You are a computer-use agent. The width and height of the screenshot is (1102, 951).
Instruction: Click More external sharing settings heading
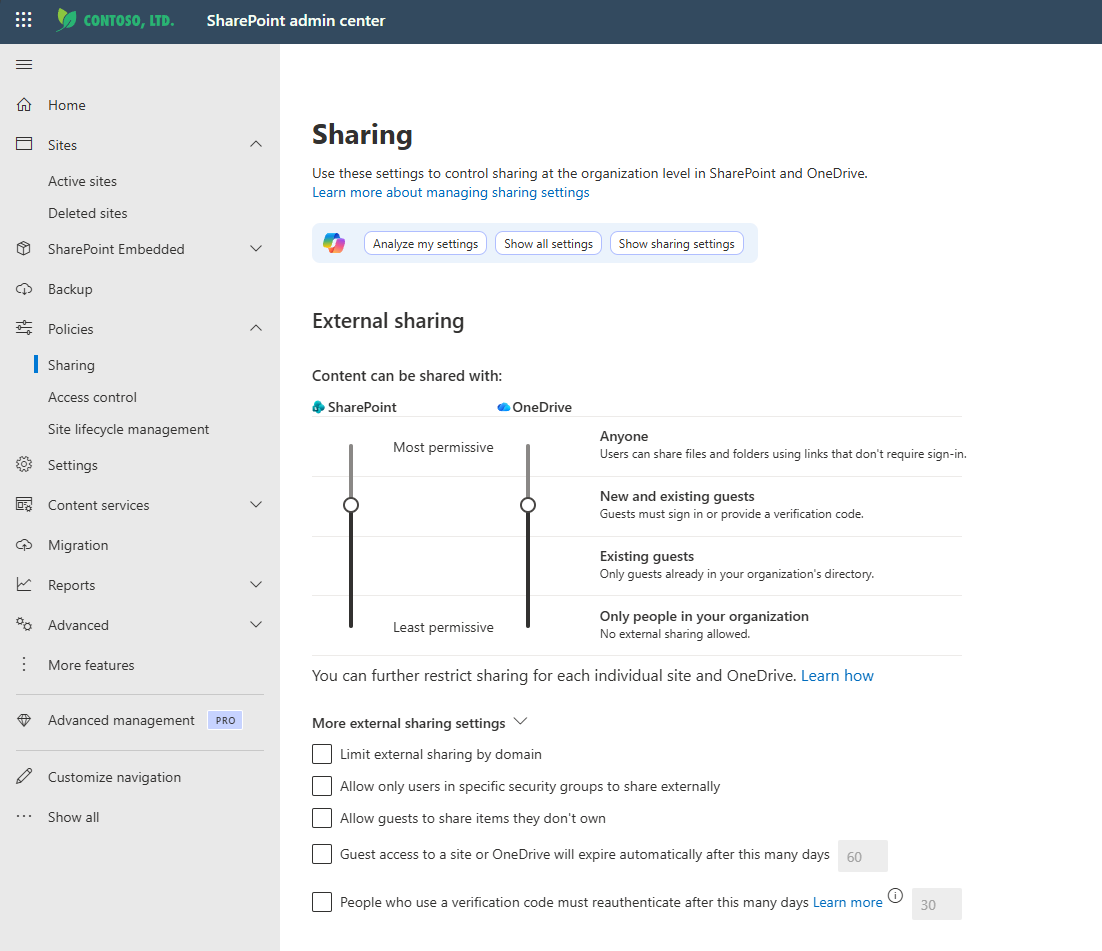tap(408, 723)
